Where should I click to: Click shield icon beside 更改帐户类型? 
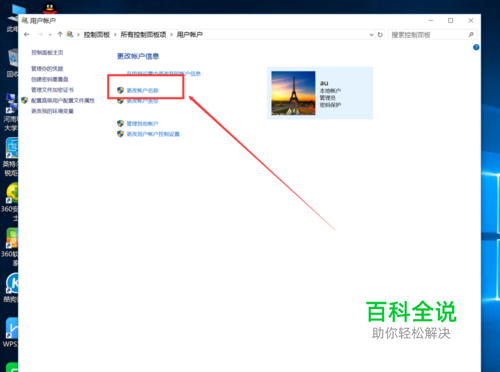point(120,101)
